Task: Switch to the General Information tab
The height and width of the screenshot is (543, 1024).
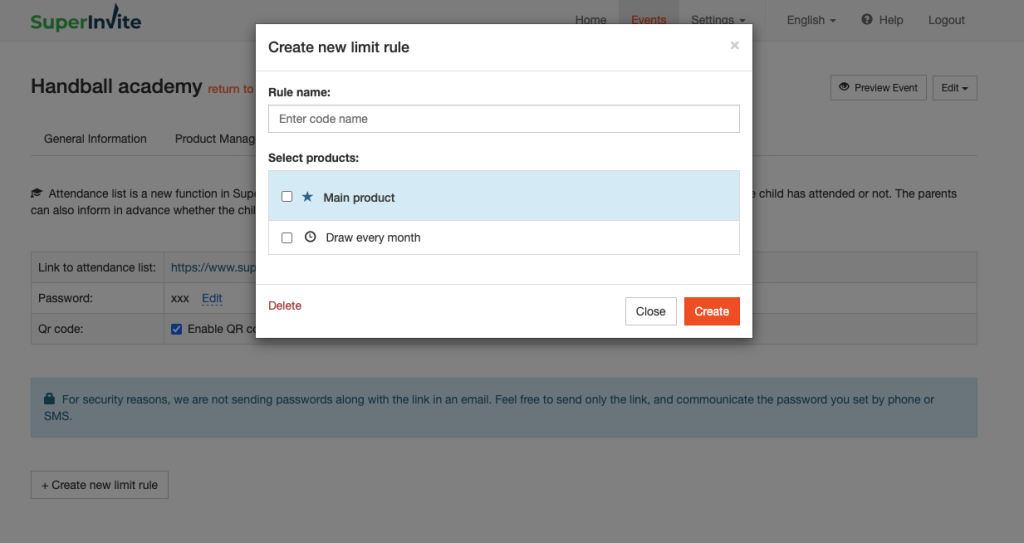Action: [95, 139]
